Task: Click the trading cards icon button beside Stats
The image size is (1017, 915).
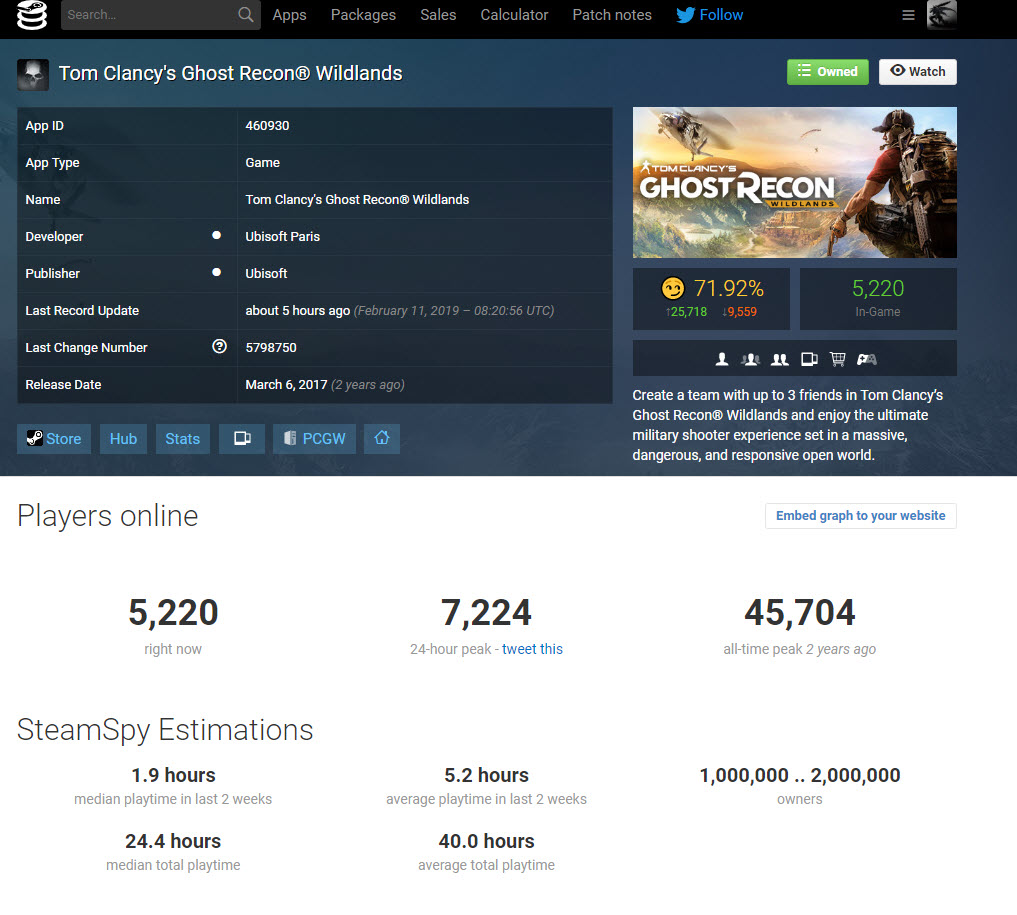Action: (242, 439)
